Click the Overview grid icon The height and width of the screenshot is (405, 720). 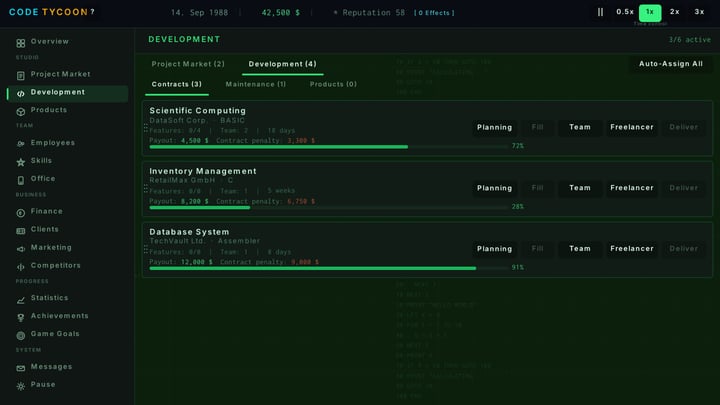tap(21, 43)
